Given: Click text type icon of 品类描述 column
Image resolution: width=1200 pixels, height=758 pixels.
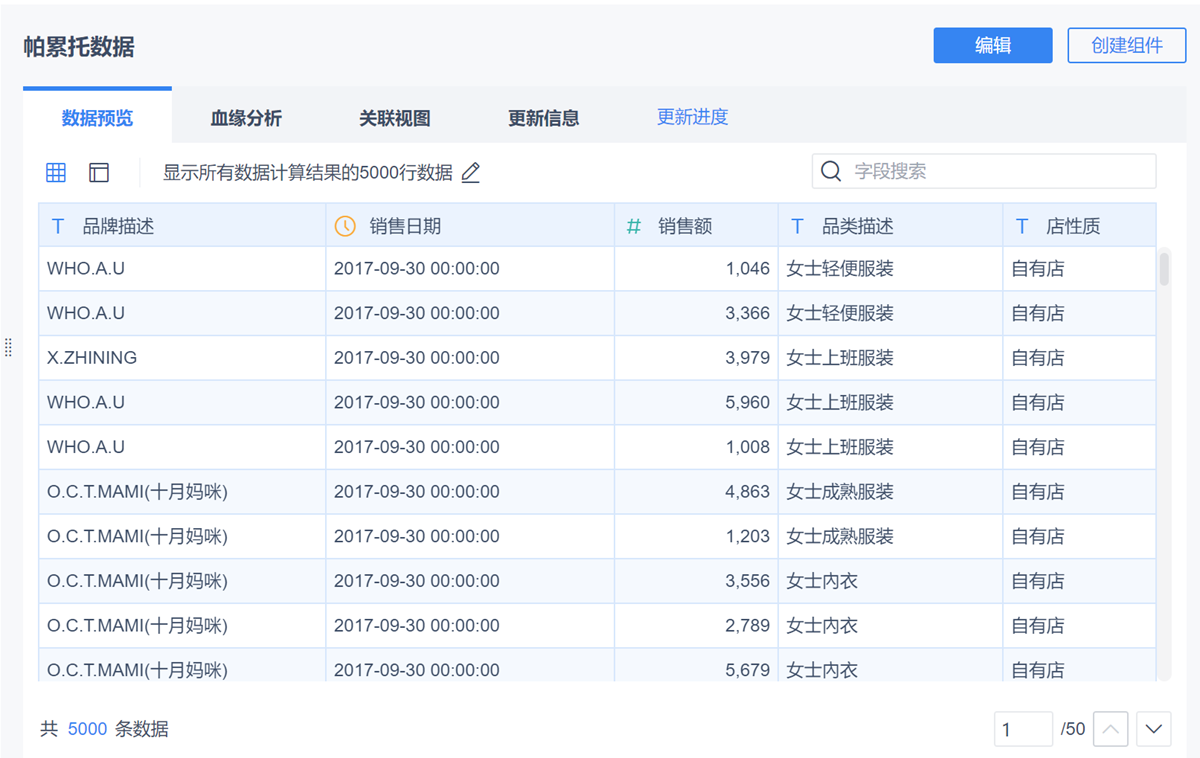Looking at the screenshot, I should 797,226.
